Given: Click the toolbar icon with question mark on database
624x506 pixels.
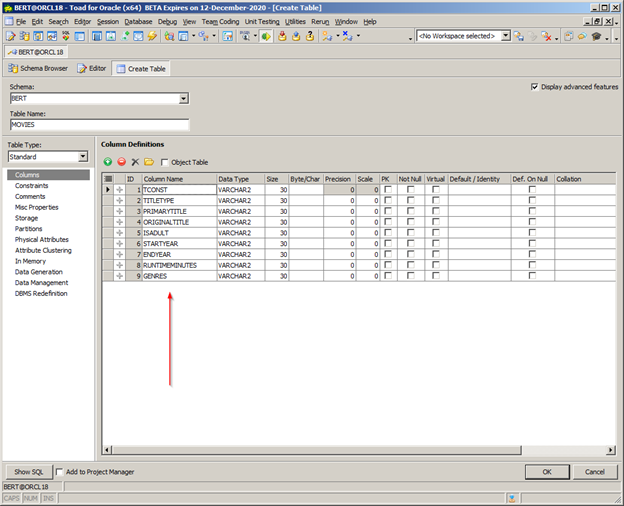Looking at the screenshot, I should (310, 36).
